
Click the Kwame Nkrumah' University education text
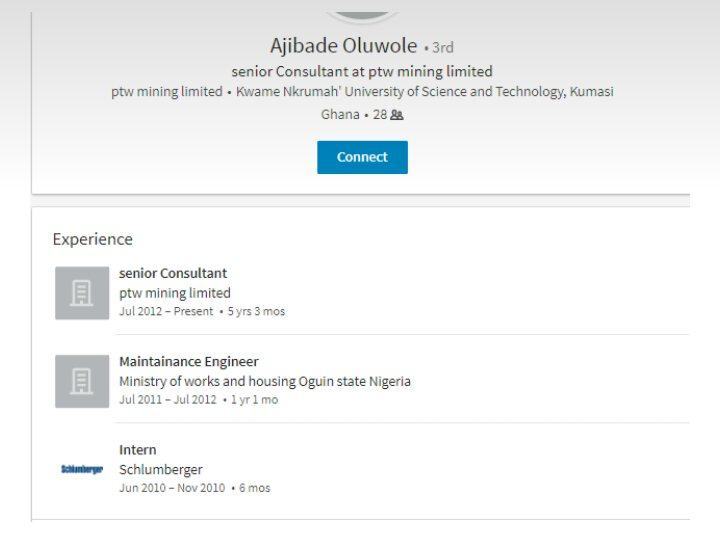(x=424, y=92)
